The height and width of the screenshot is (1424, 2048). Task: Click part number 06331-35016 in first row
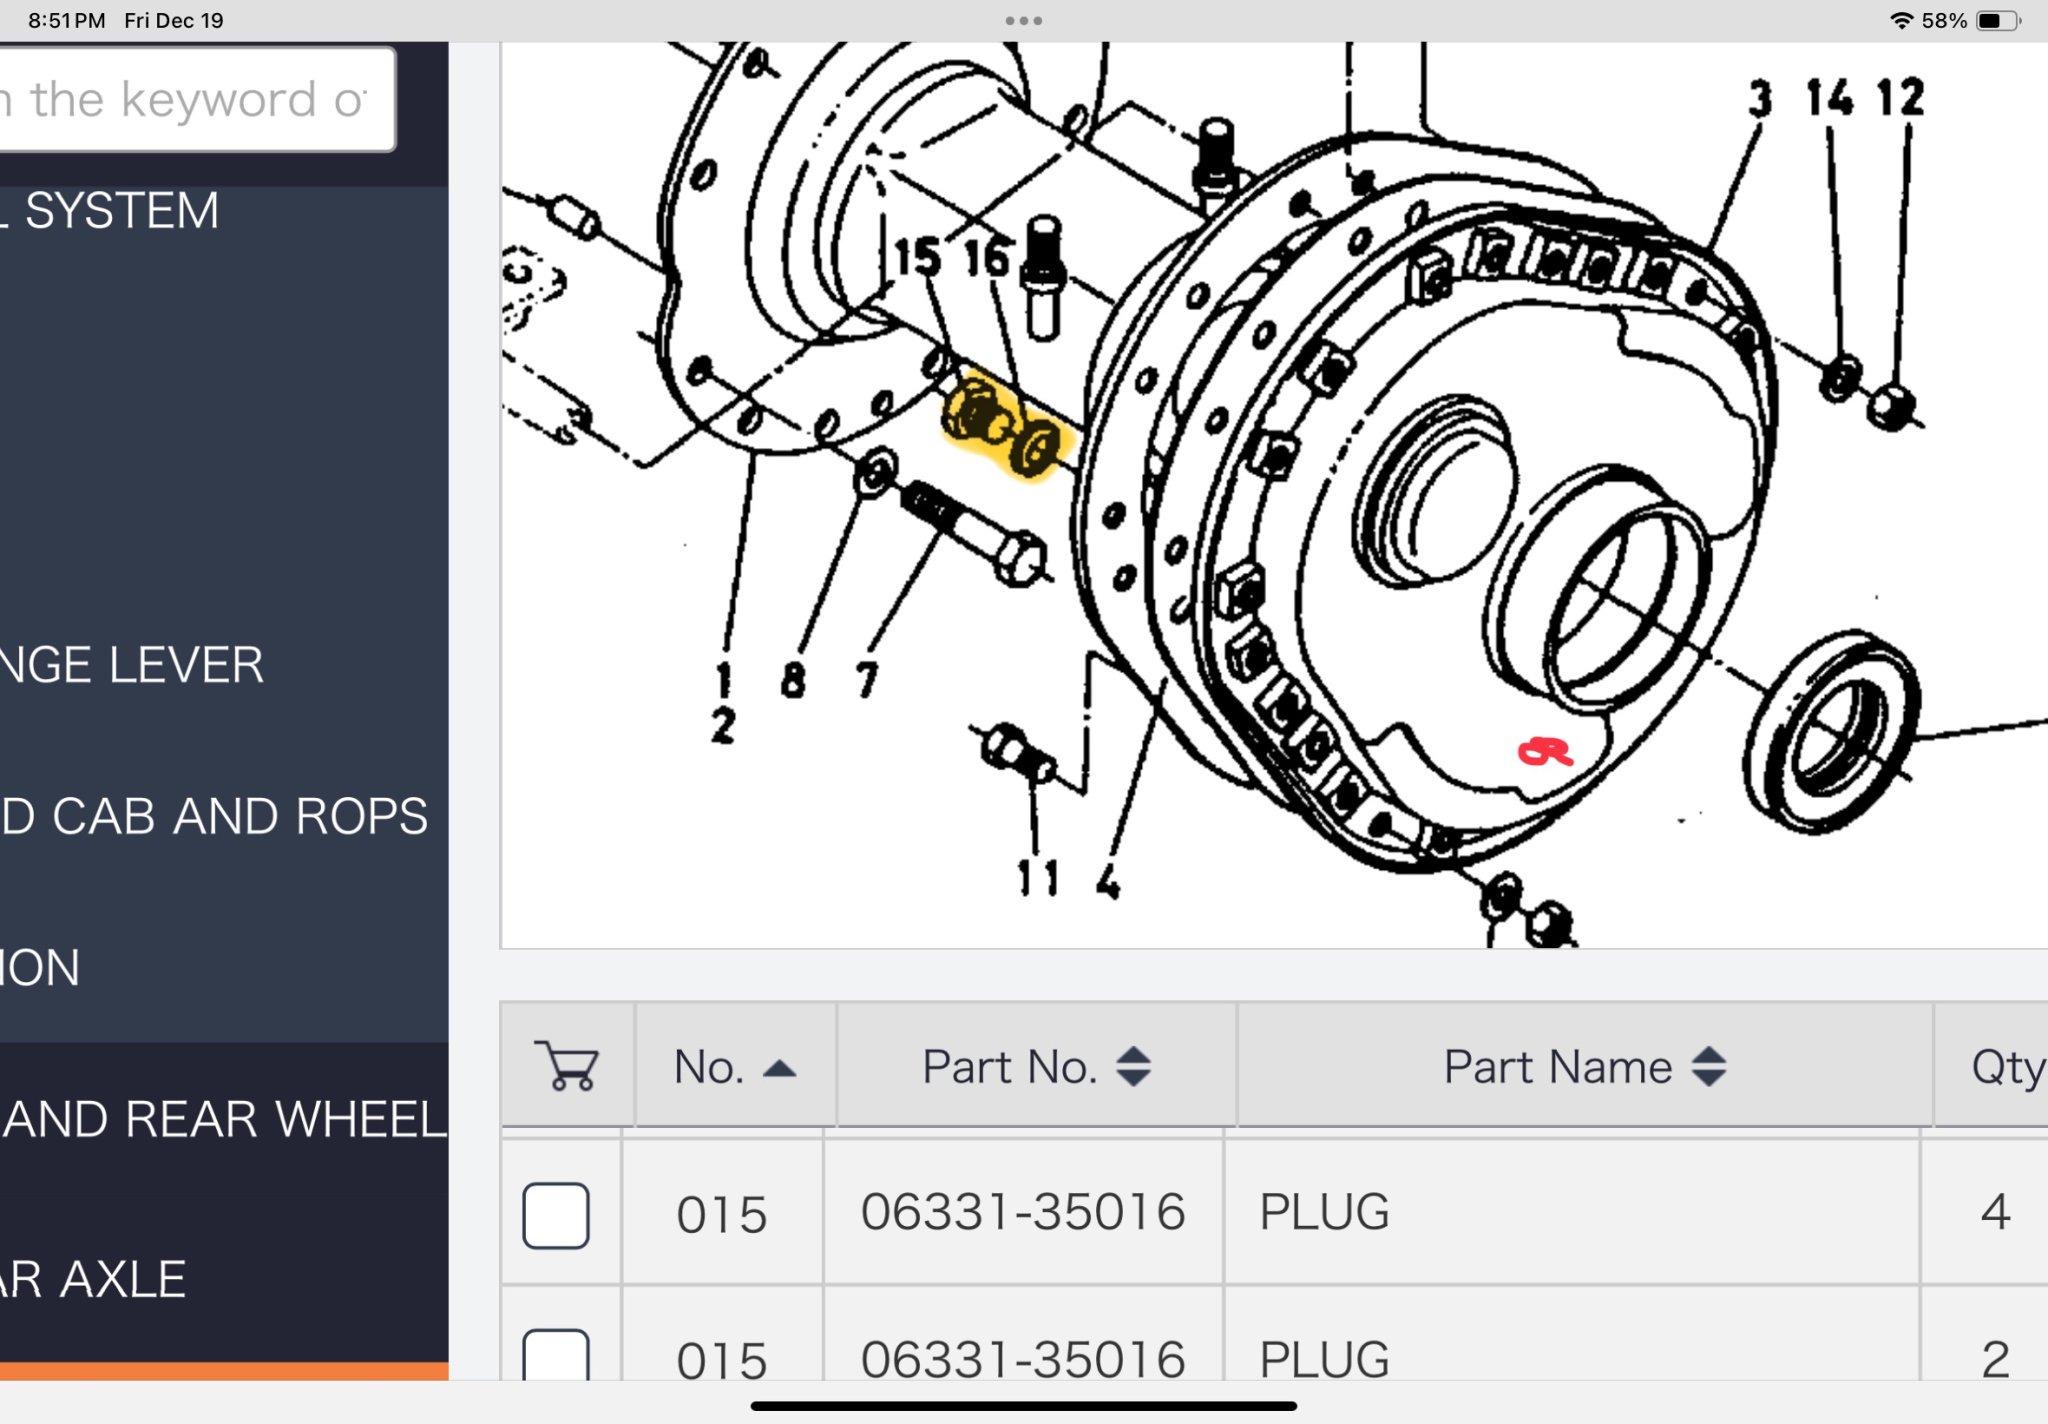[1022, 1212]
